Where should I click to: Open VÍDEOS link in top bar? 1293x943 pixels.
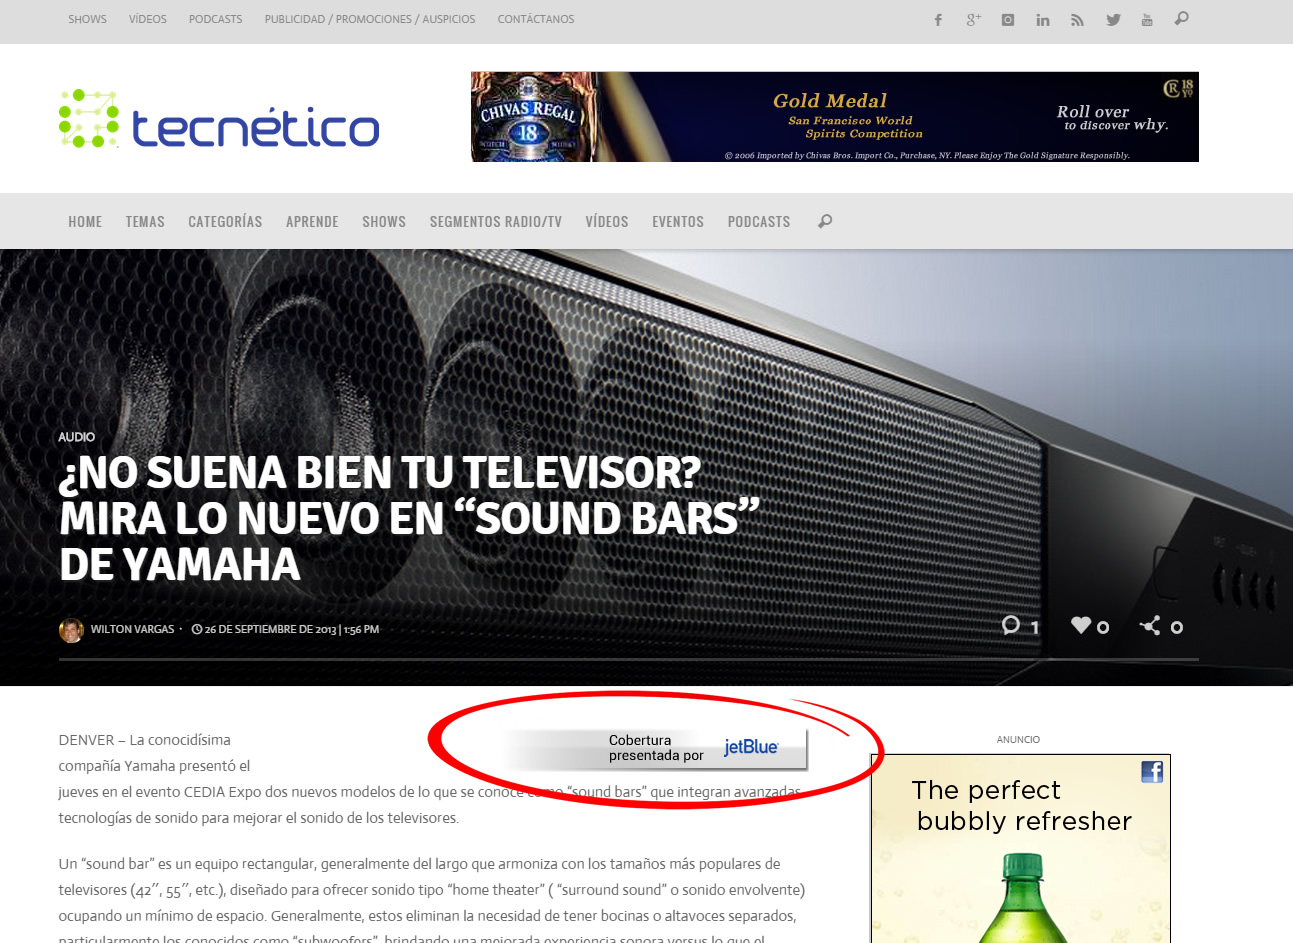click(x=148, y=19)
